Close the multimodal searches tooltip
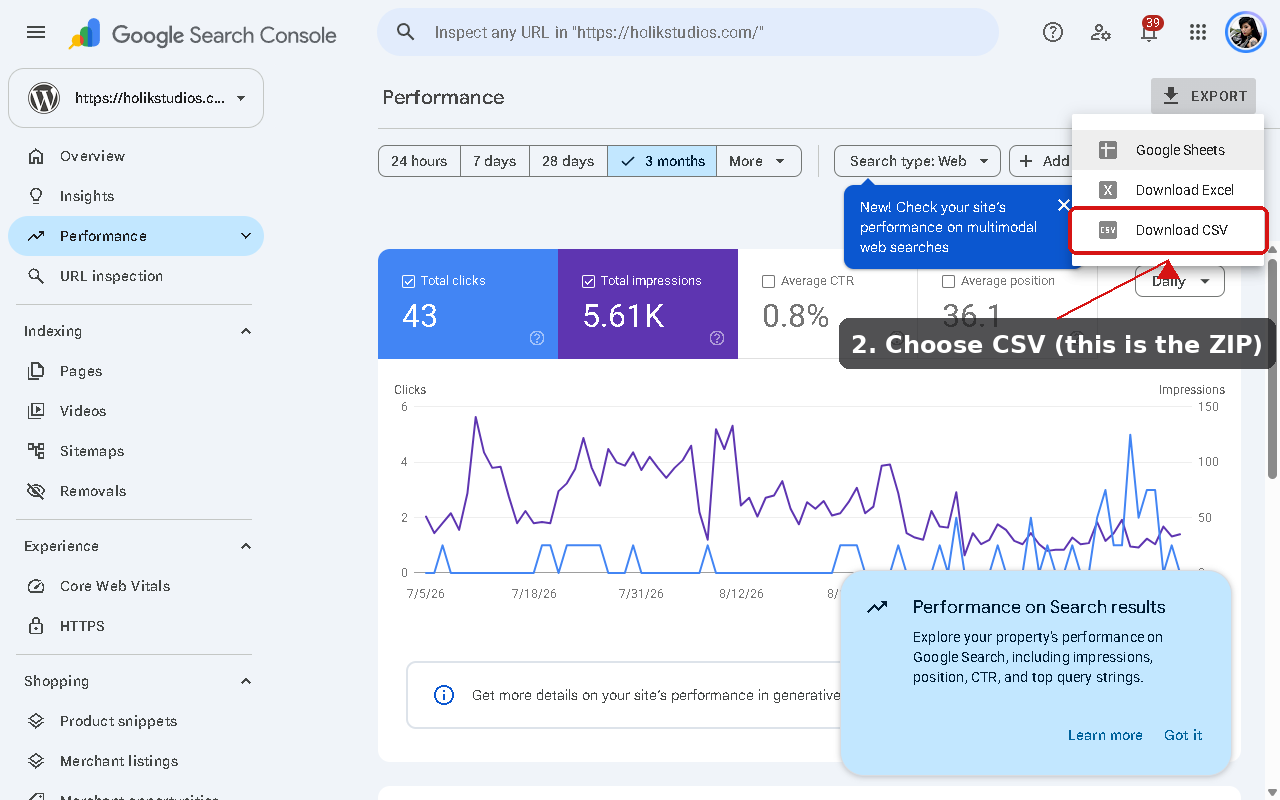The width and height of the screenshot is (1280, 800). 1063,205
